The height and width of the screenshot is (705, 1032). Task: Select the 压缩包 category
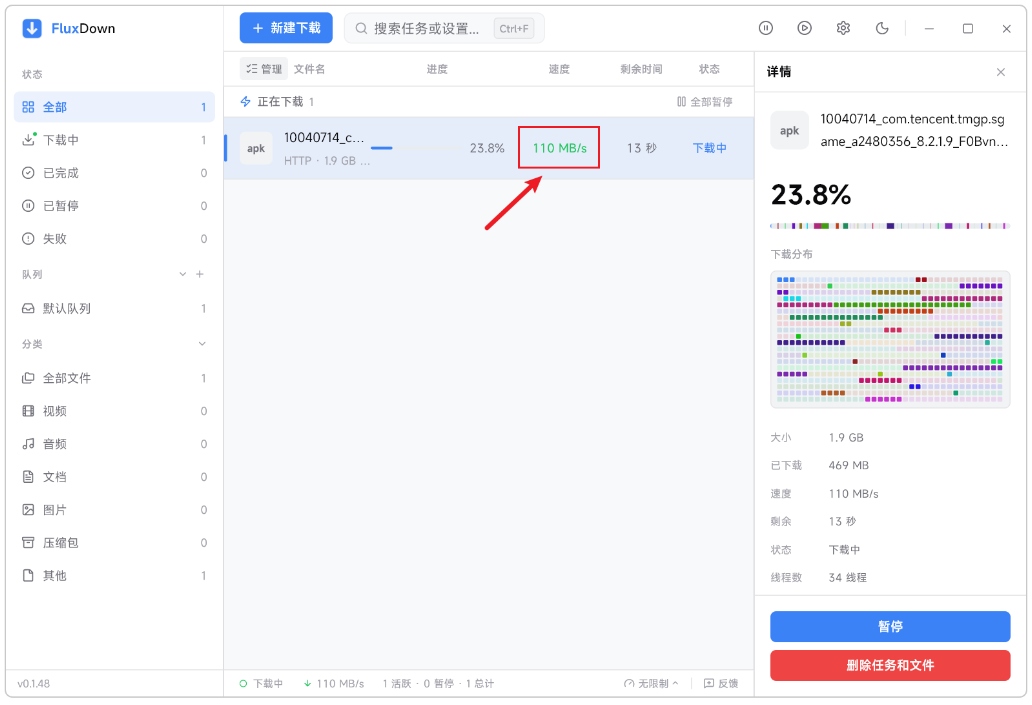(115, 542)
